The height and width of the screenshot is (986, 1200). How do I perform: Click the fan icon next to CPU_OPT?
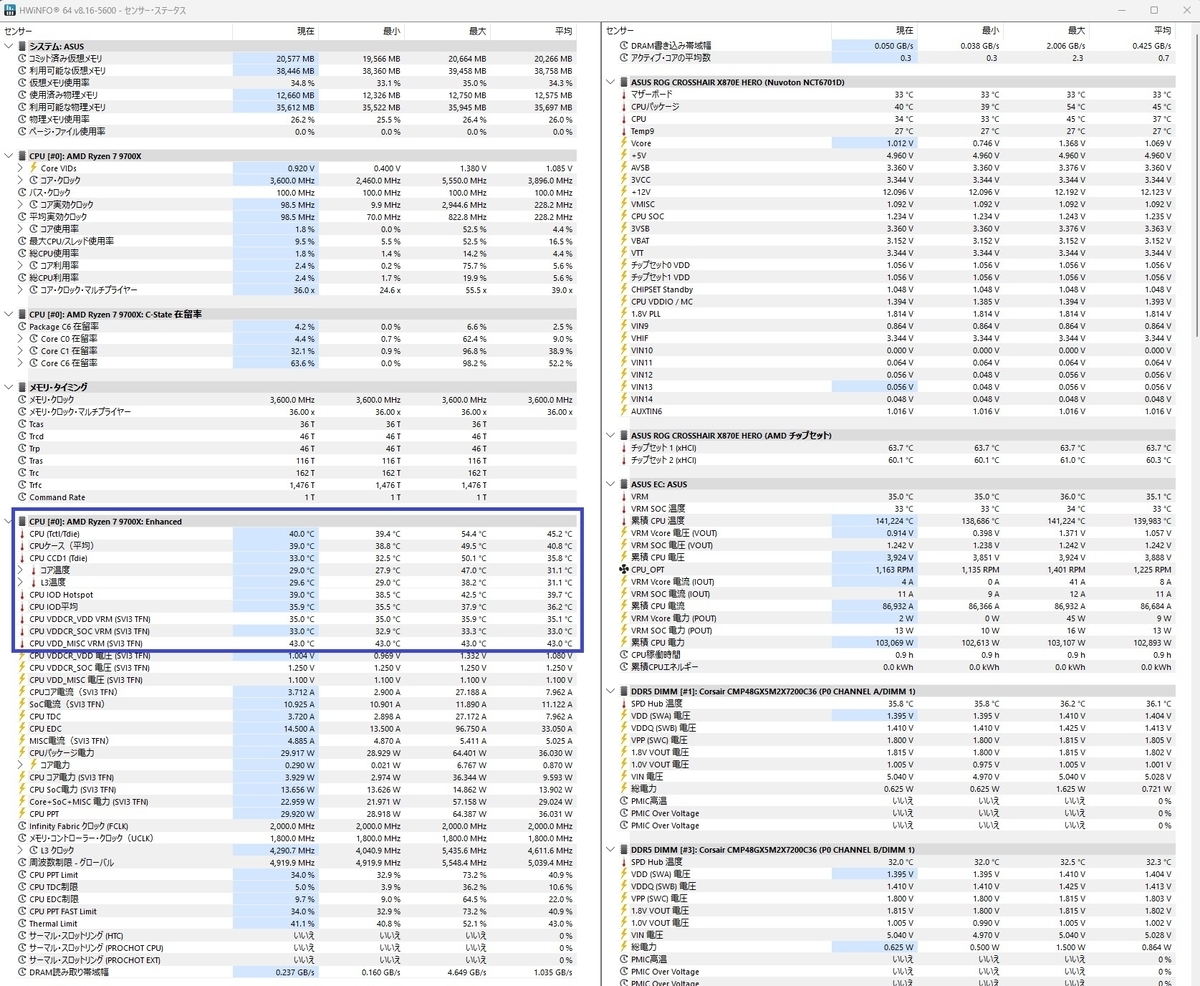(624, 569)
